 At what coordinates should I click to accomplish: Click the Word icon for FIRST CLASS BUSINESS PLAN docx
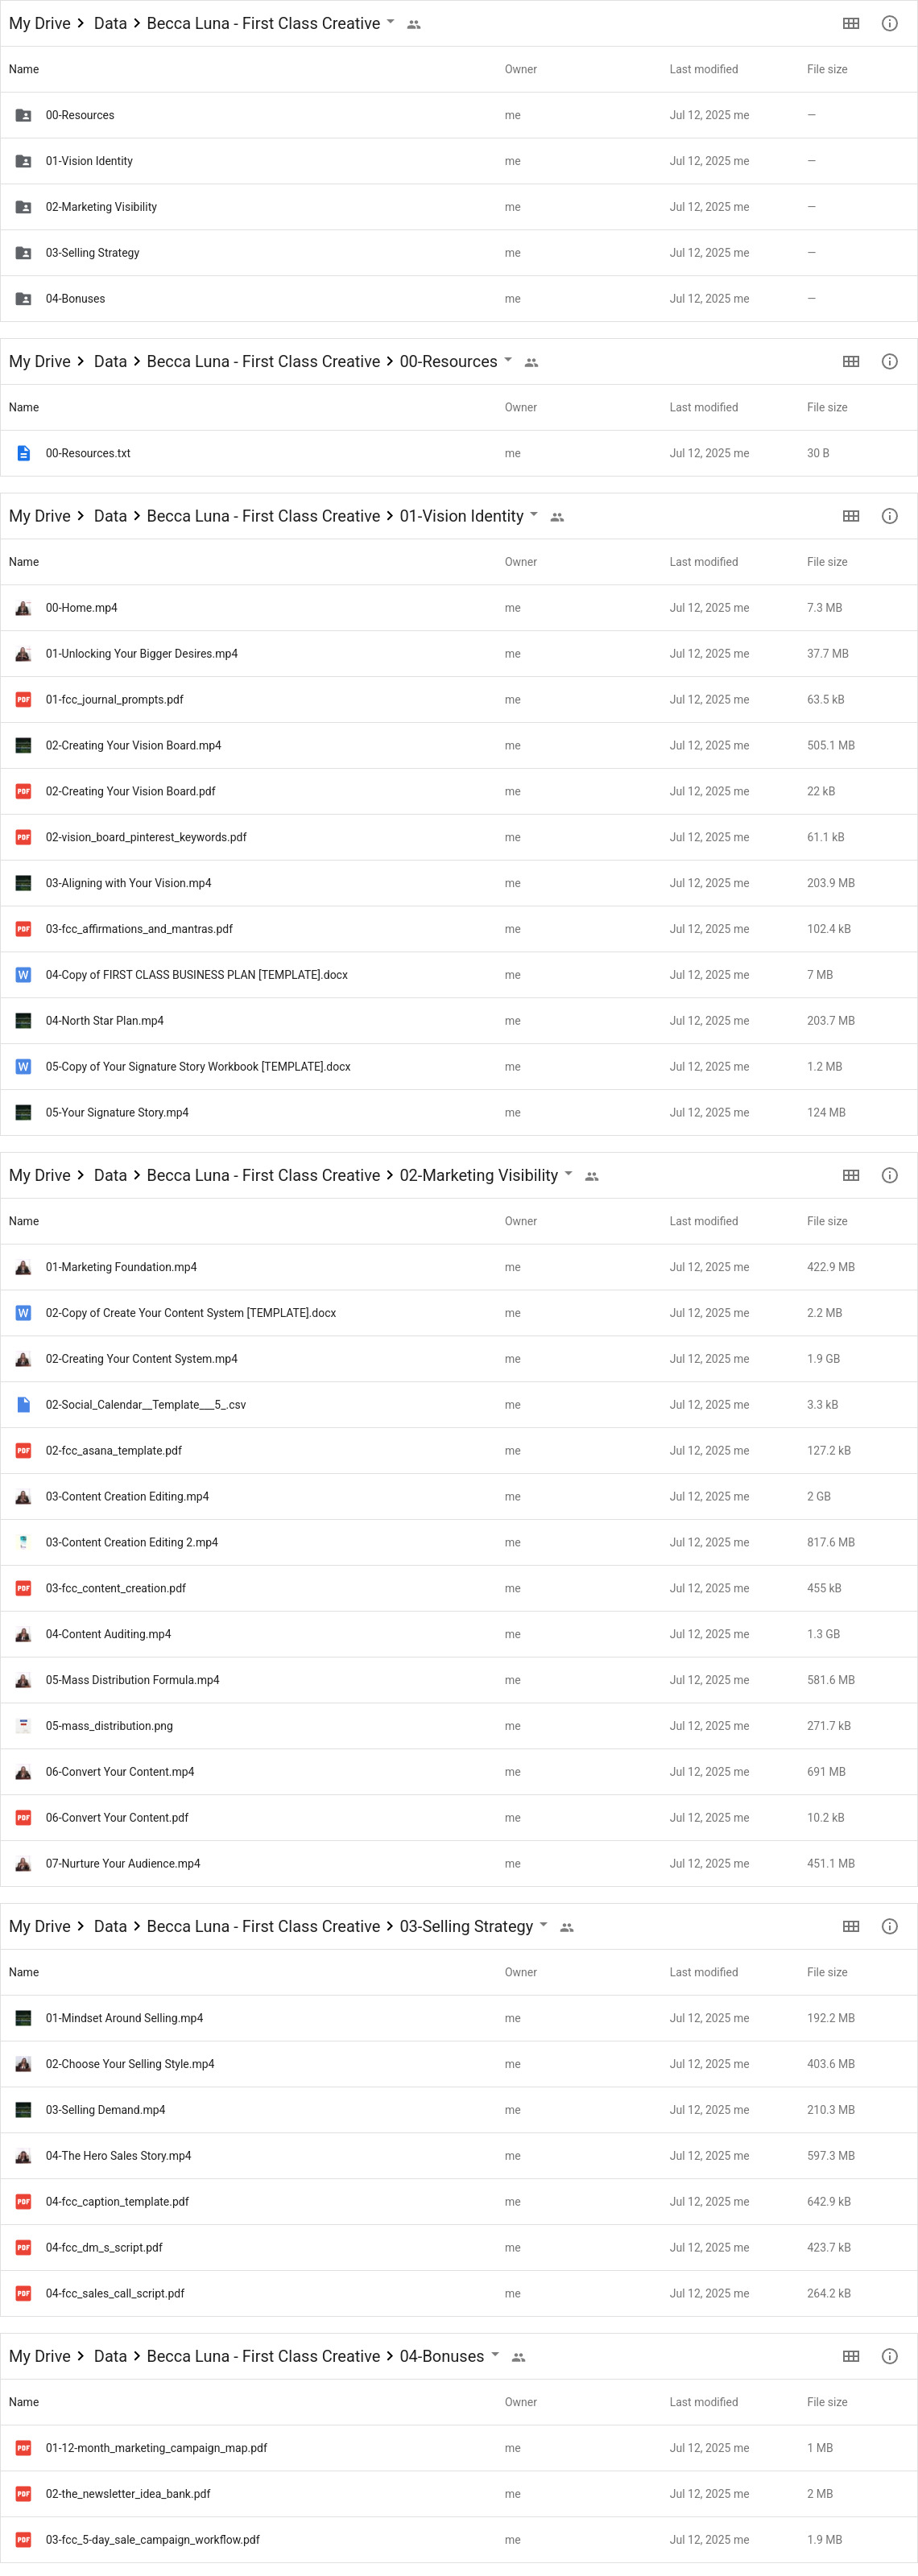(23, 974)
